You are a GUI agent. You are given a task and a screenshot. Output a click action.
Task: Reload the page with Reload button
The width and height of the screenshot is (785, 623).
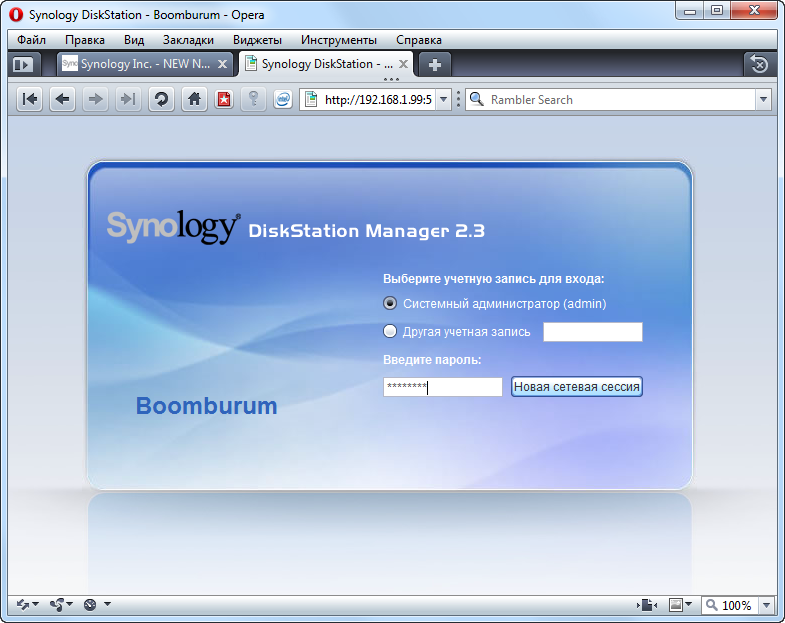click(161, 99)
